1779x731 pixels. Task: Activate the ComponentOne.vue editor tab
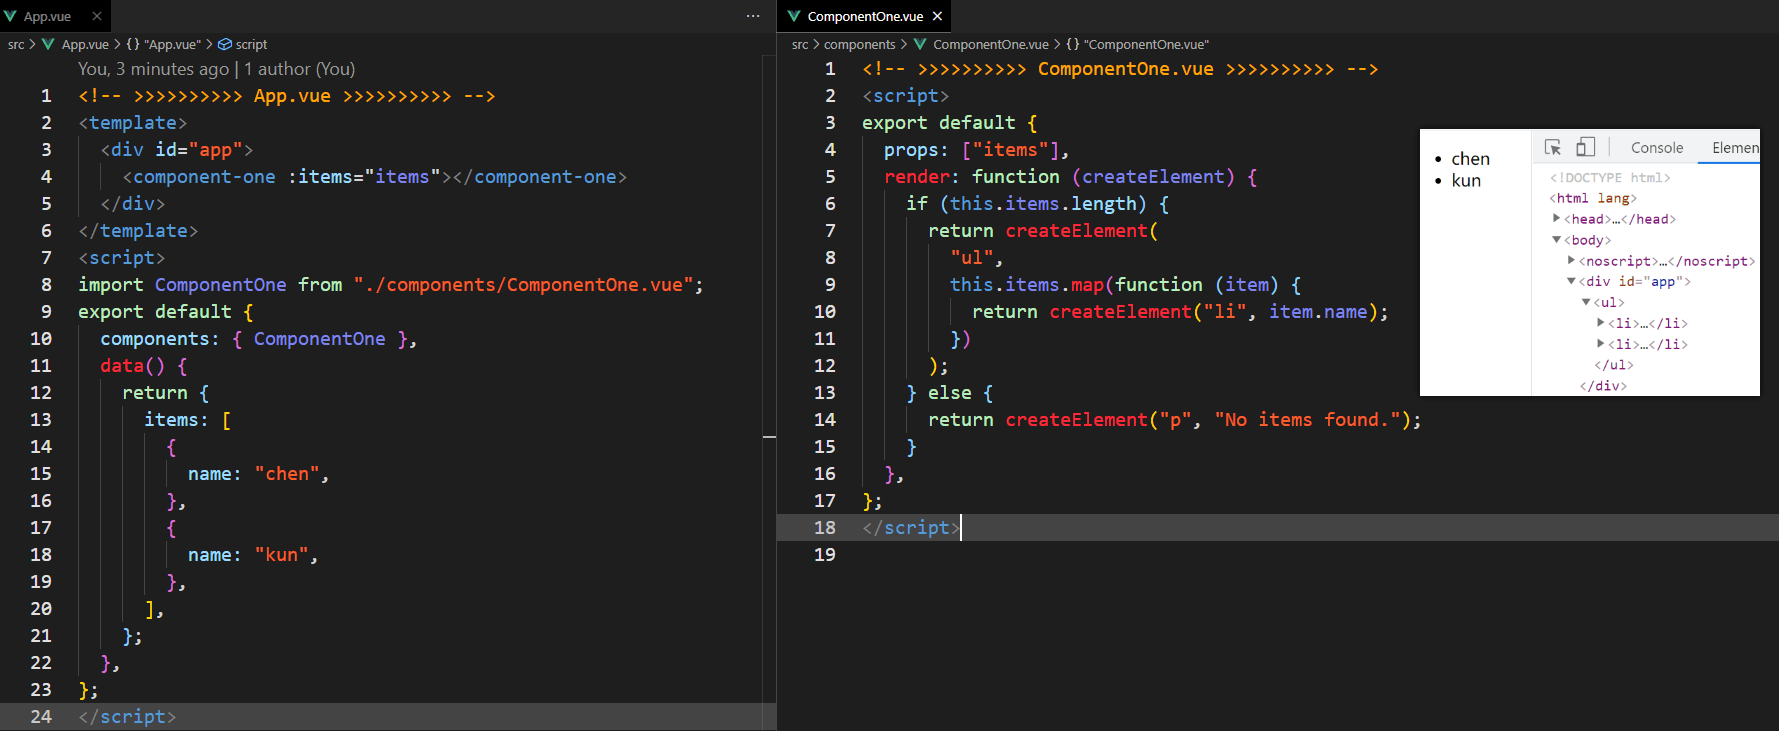[865, 16]
